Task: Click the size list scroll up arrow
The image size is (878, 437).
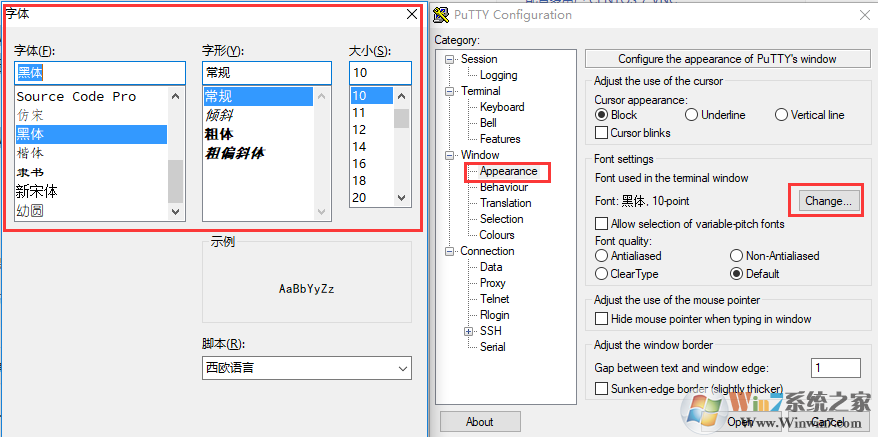Action: point(401,96)
